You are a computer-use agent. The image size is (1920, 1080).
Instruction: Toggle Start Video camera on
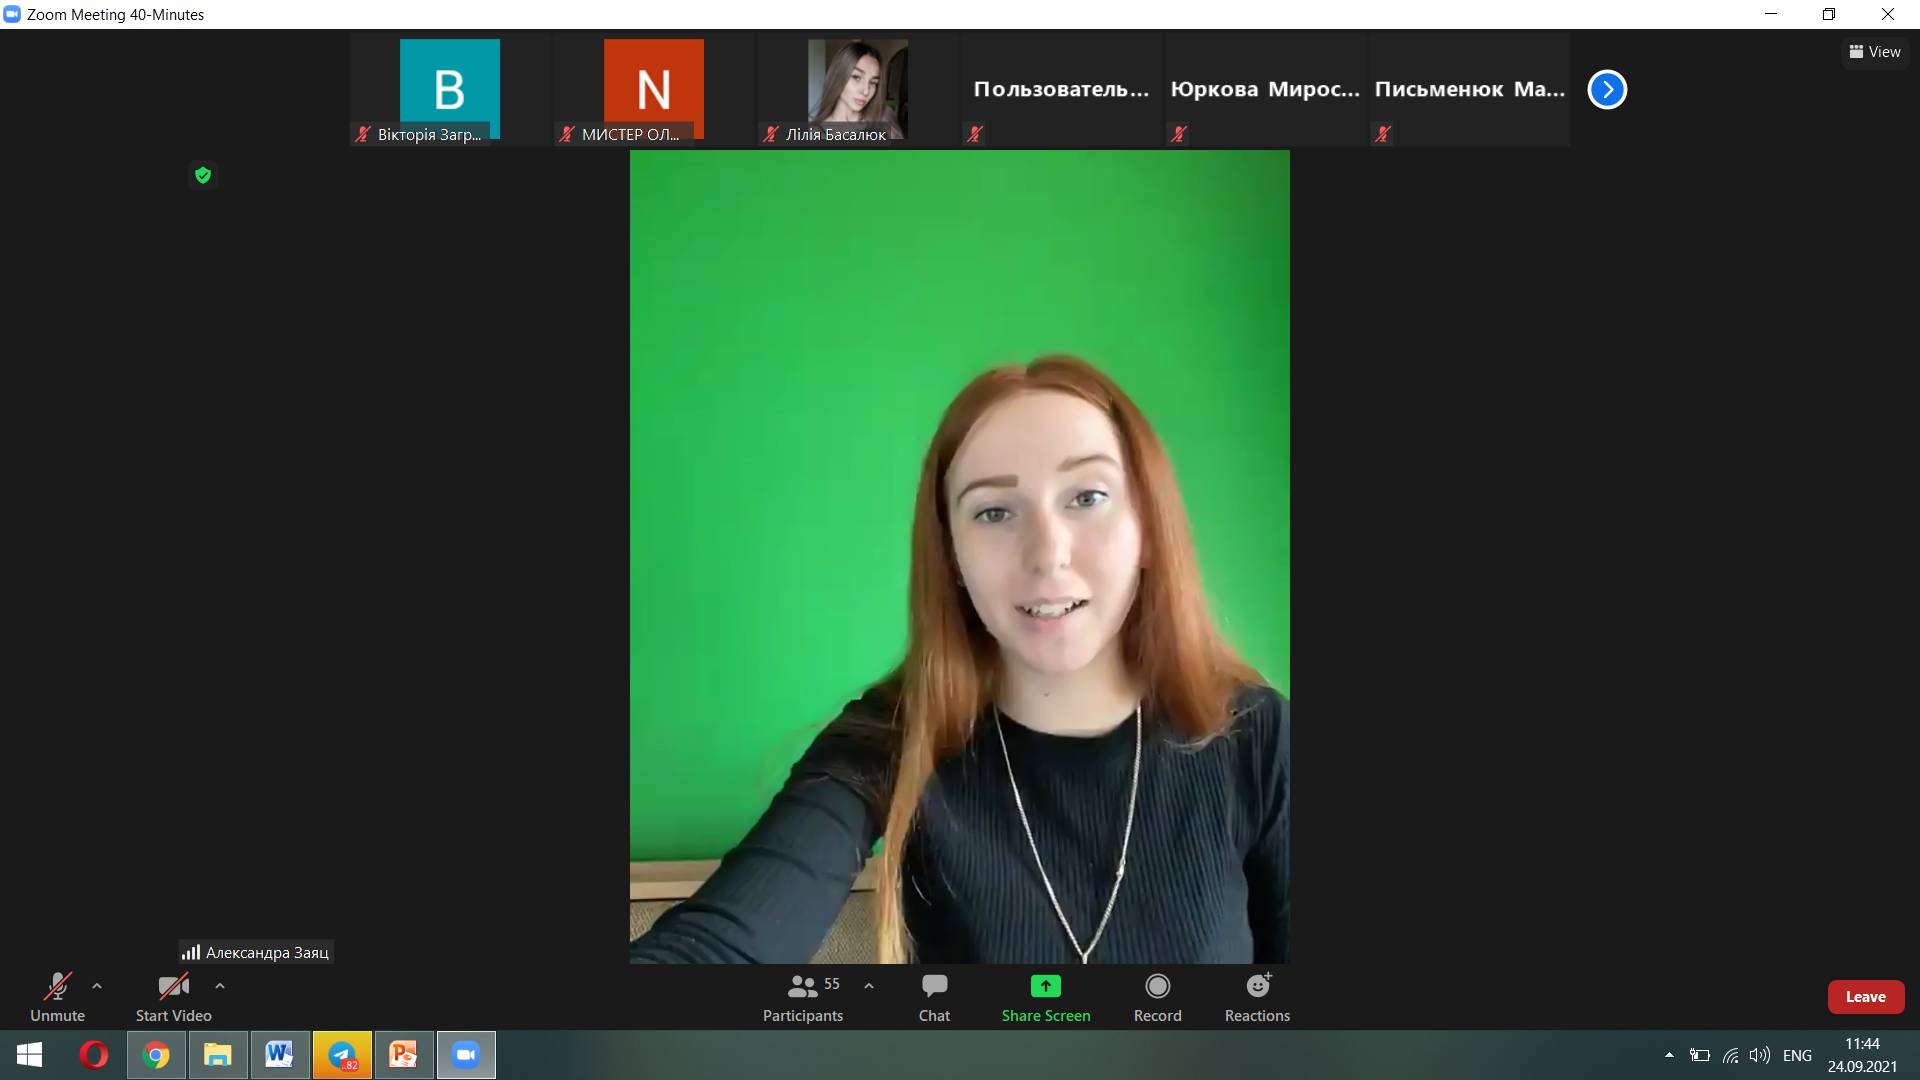173,987
